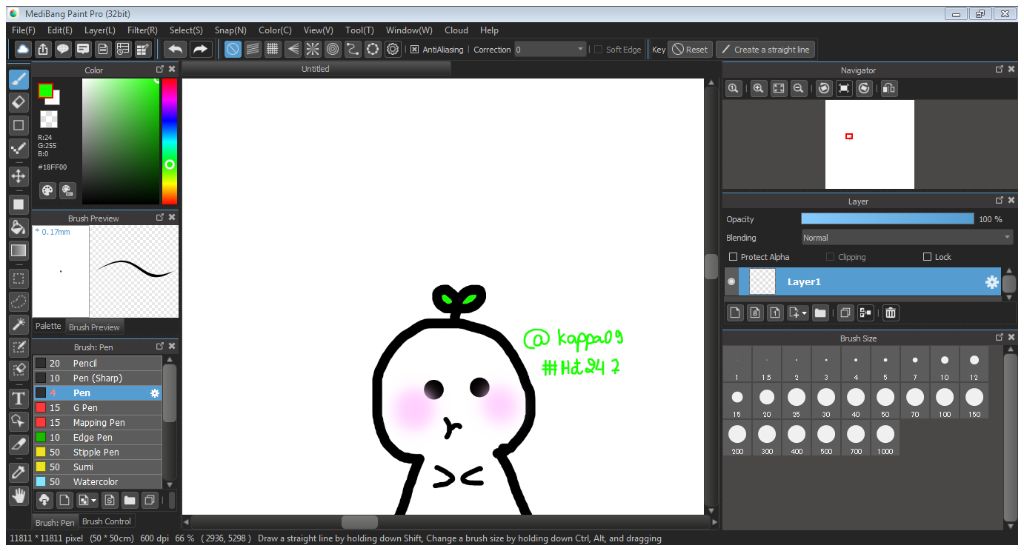1024x551 pixels.
Task: Open the Untitled canvas tab
Action: [315, 69]
